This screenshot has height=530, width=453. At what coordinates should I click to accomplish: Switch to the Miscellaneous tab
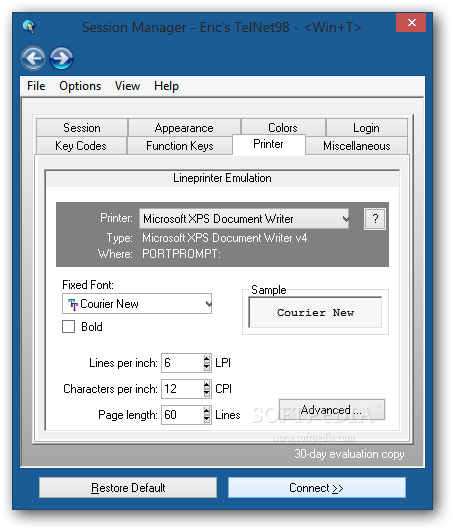pos(357,146)
